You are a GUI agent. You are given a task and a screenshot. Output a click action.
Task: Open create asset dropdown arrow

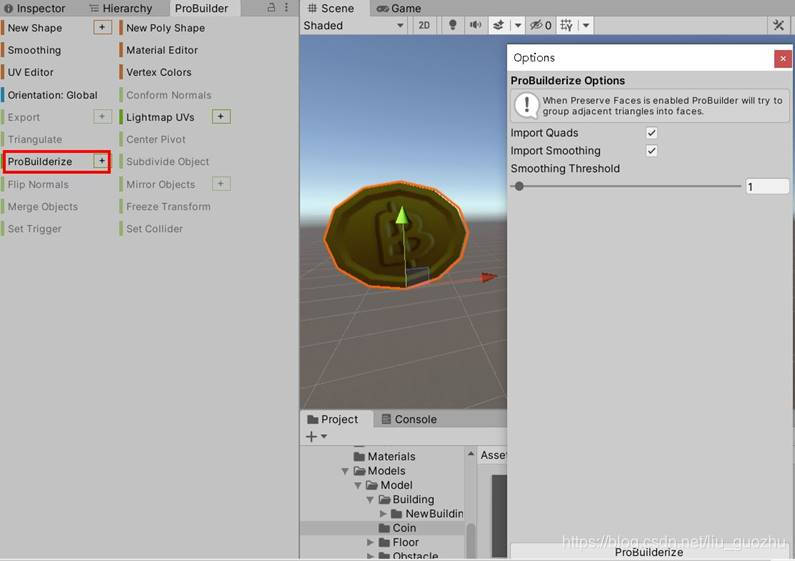[324, 436]
